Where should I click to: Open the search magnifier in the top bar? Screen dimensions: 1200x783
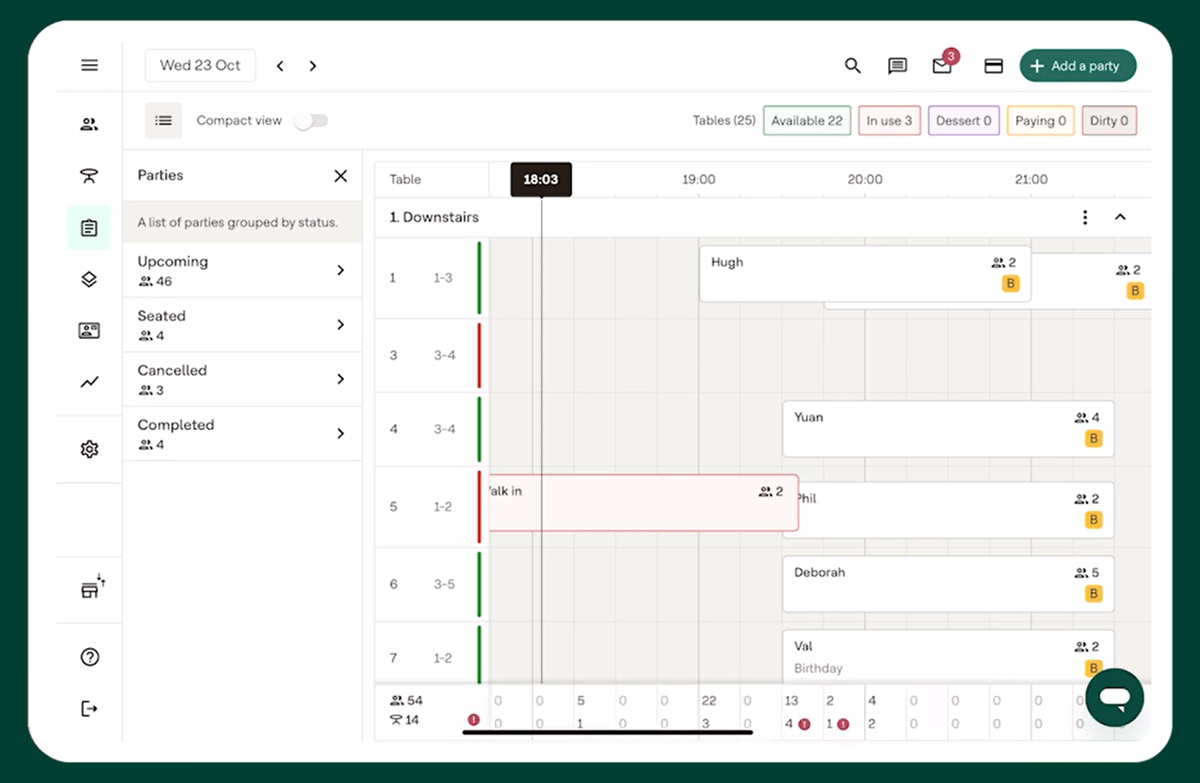point(852,65)
